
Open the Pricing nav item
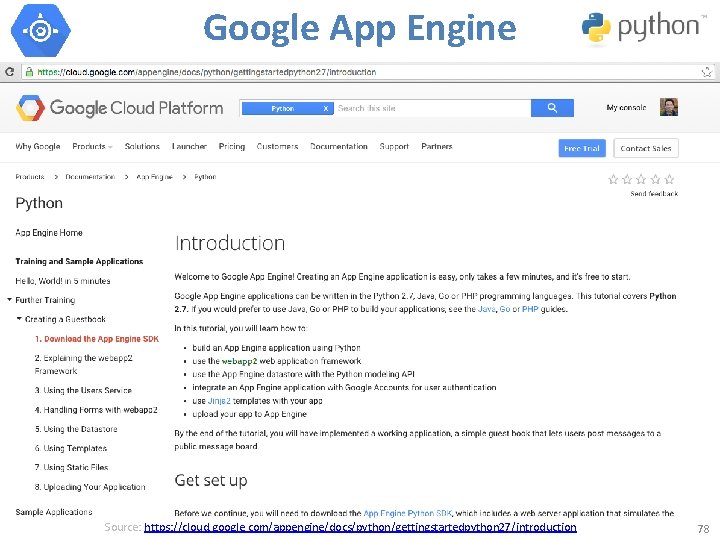point(232,146)
